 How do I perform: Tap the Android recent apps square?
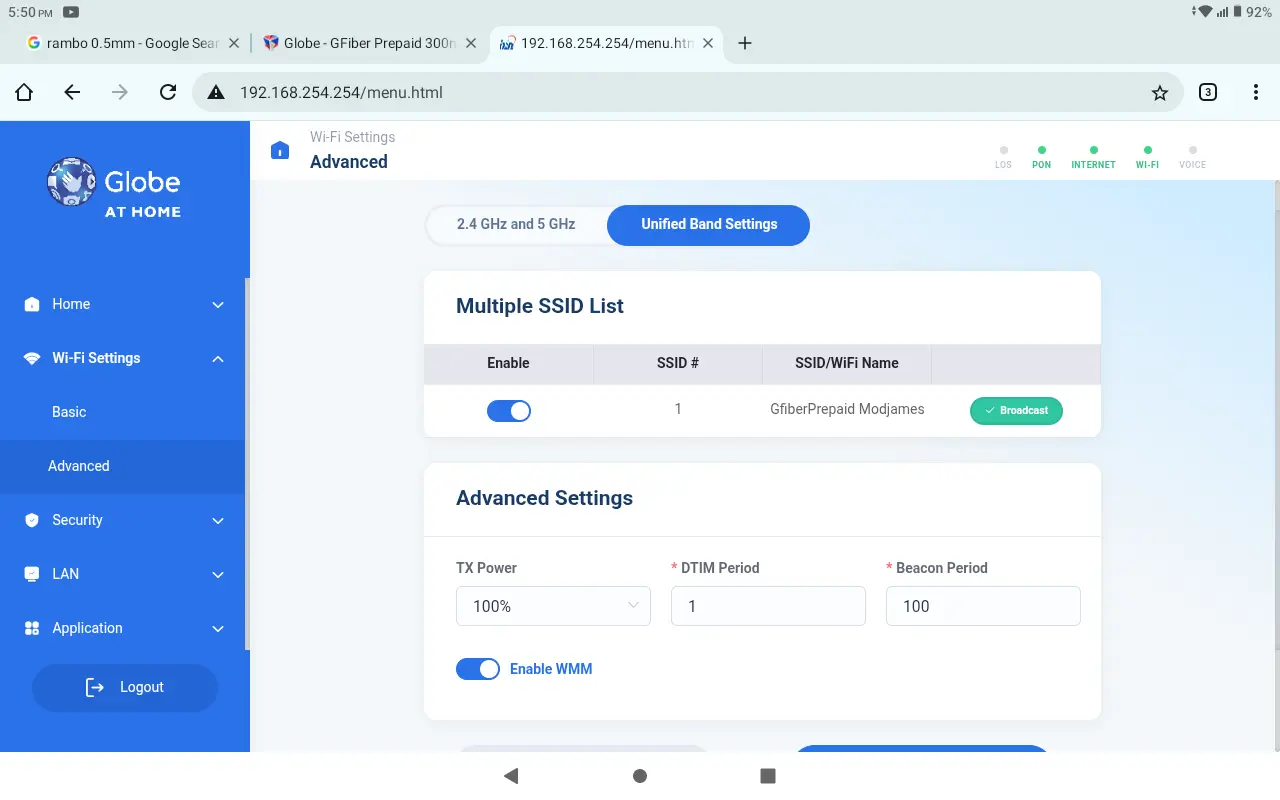pos(768,776)
